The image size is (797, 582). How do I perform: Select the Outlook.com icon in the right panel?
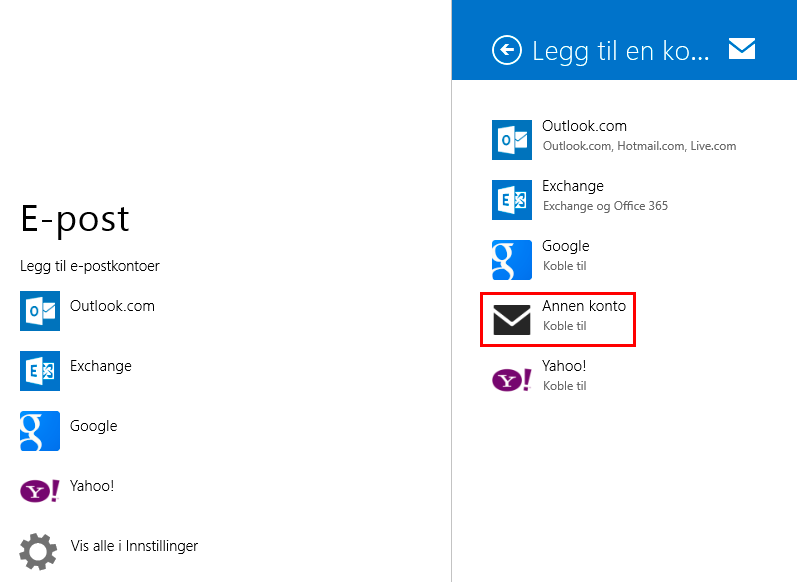(512, 140)
